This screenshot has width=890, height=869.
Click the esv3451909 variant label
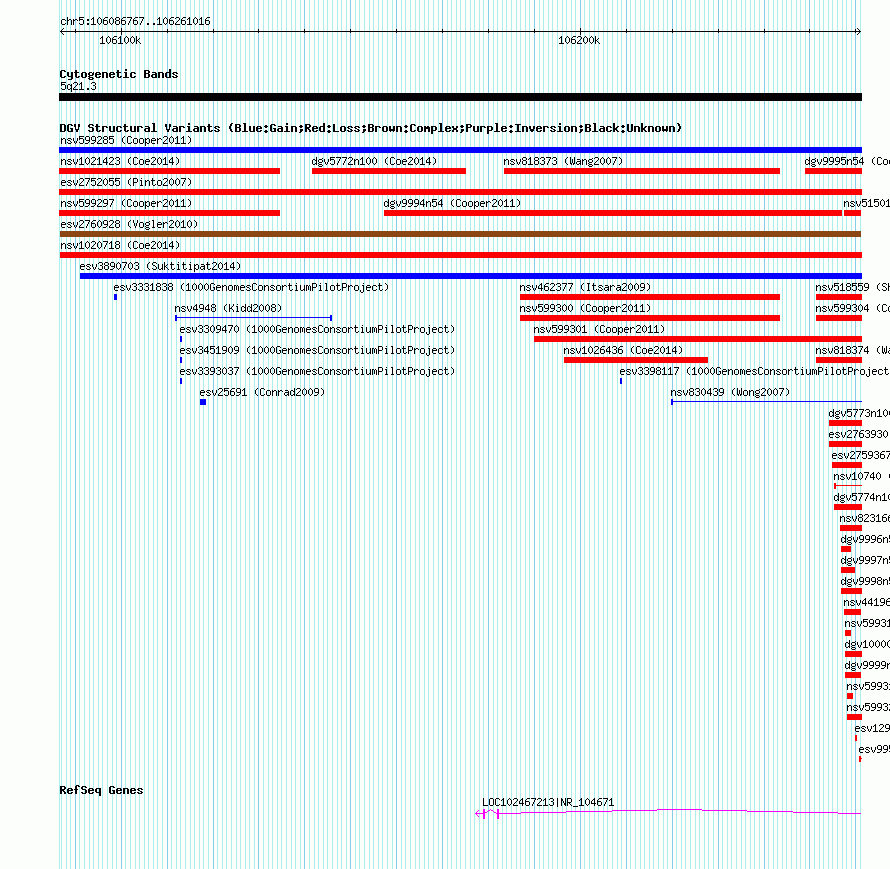coord(317,350)
